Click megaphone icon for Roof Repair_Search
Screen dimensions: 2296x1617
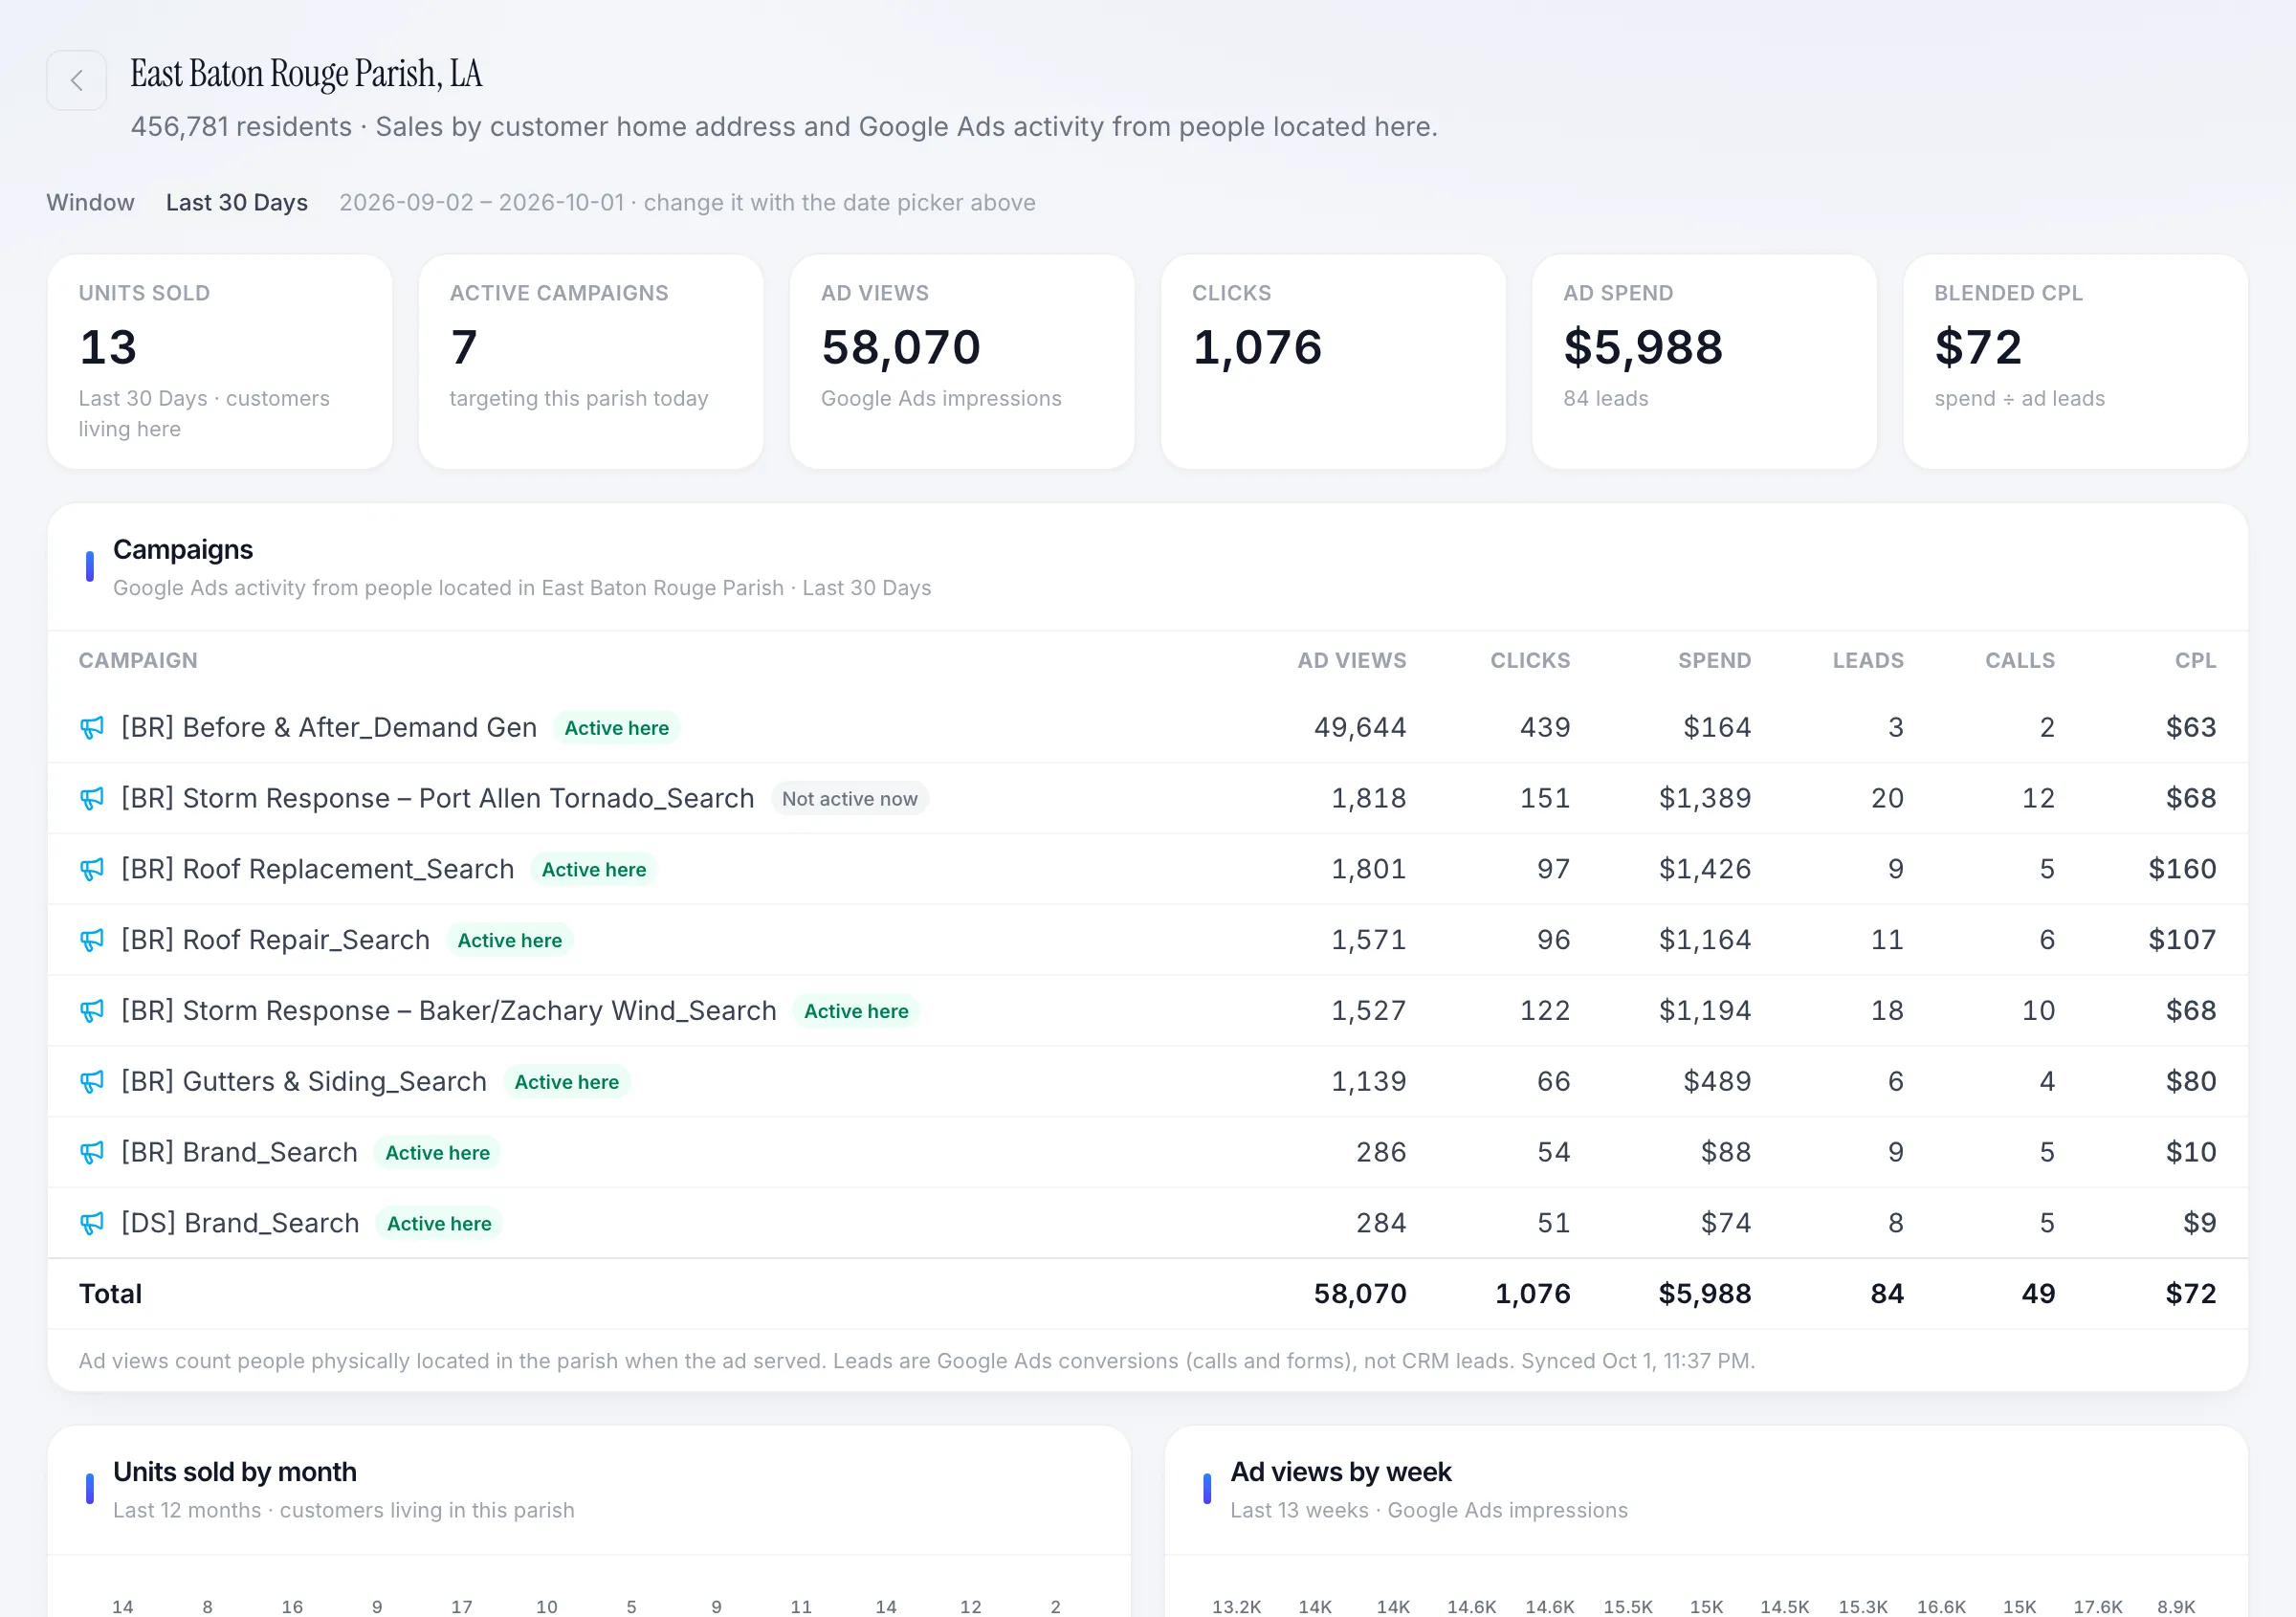click(x=92, y=941)
